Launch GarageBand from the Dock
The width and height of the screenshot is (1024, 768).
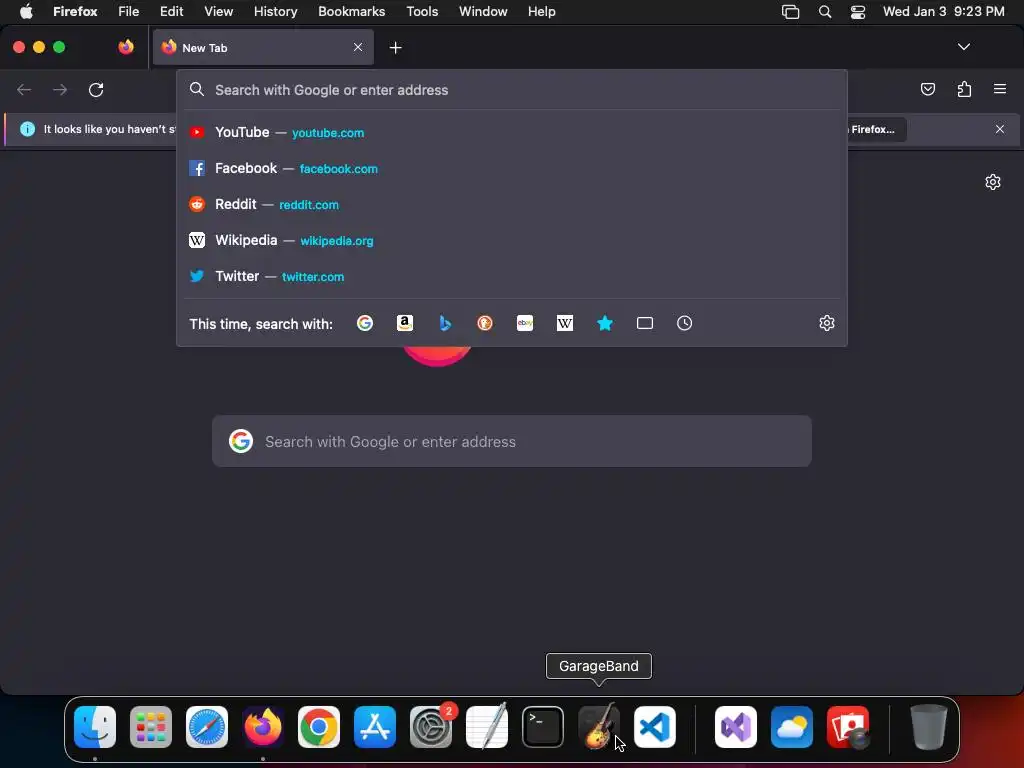598,727
